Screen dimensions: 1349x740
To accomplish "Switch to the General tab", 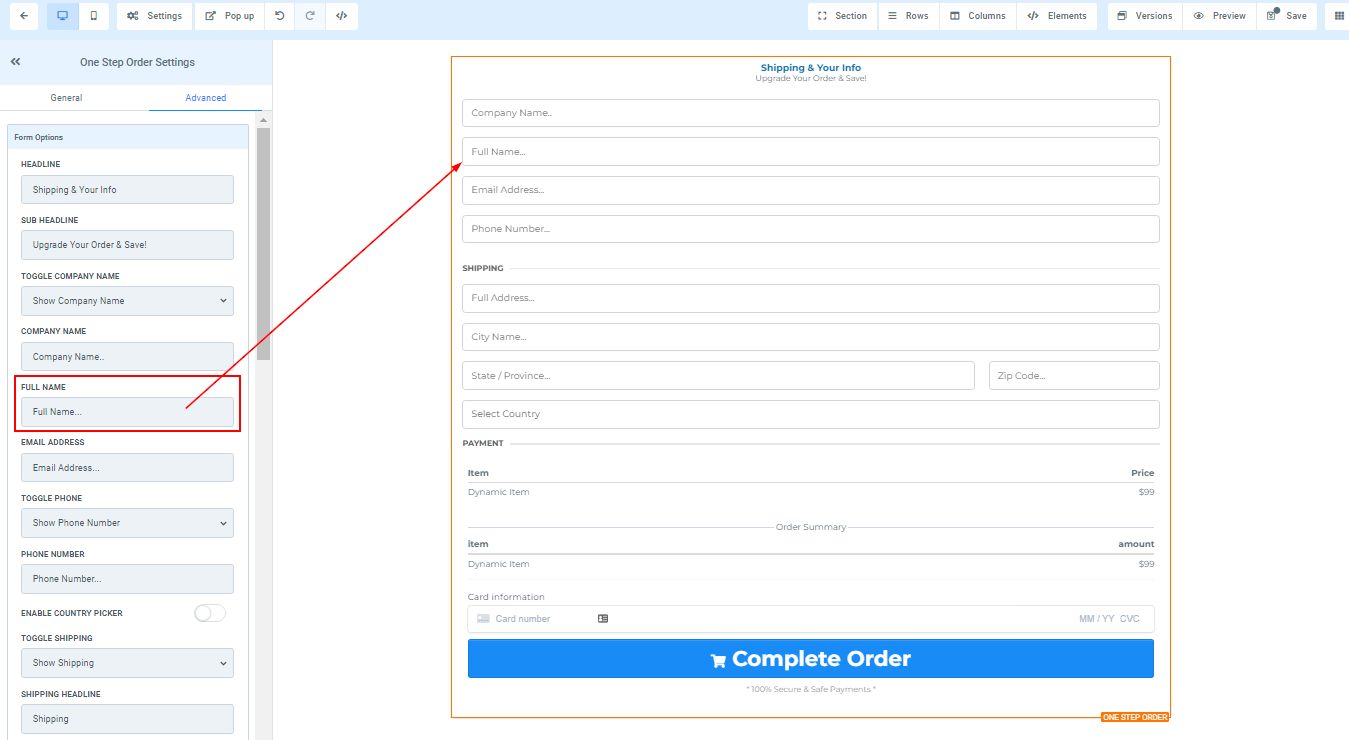I will tap(67, 98).
